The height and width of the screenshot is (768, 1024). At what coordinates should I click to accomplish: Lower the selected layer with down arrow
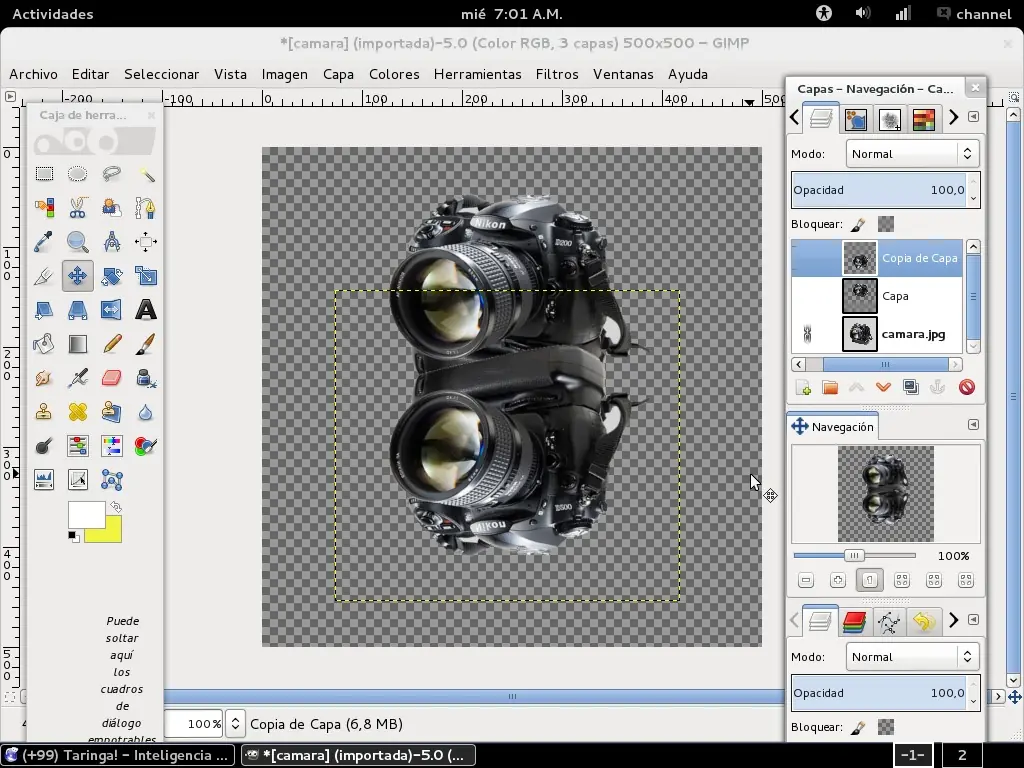[884, 387]
